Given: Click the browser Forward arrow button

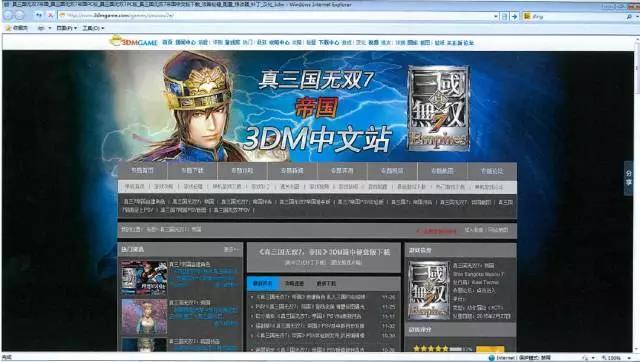Looking at the screenshot, I should [x=19, y=16].
